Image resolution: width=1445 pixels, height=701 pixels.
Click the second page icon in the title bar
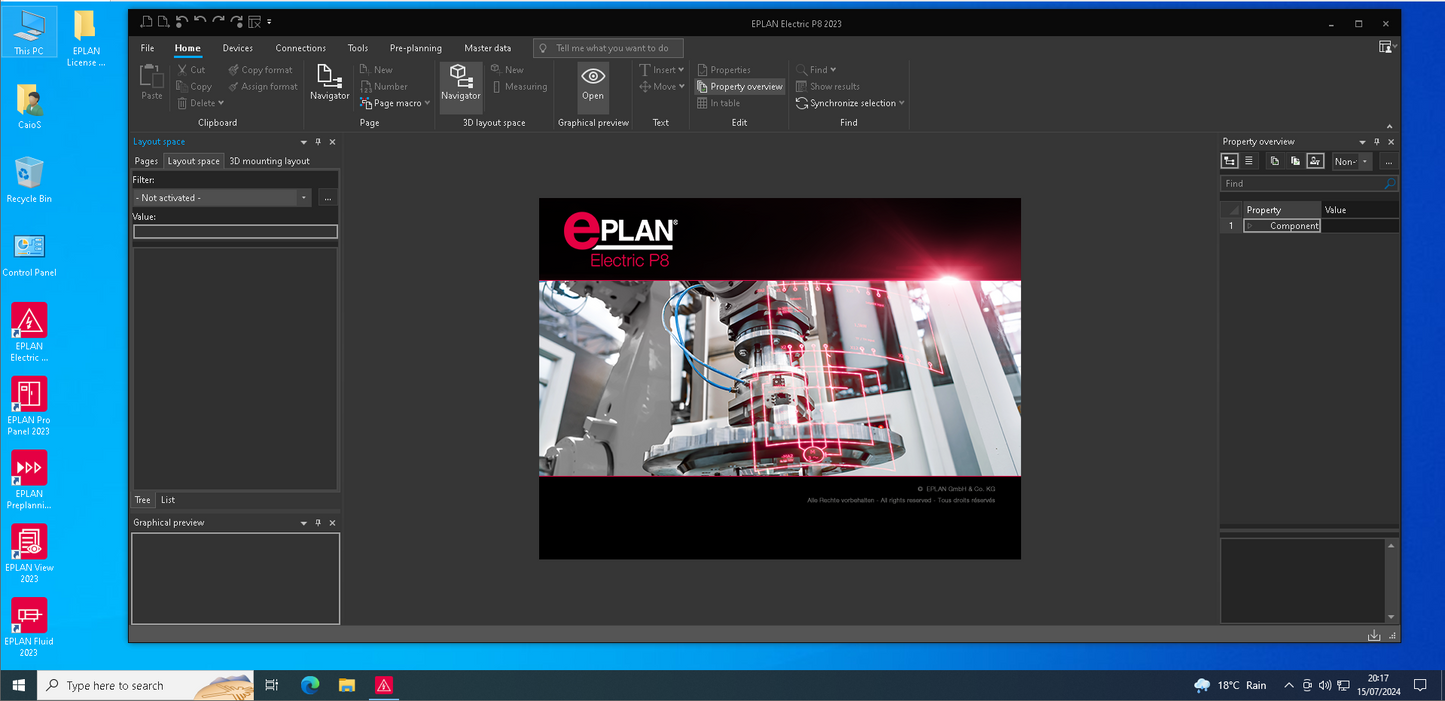(163, 21)
